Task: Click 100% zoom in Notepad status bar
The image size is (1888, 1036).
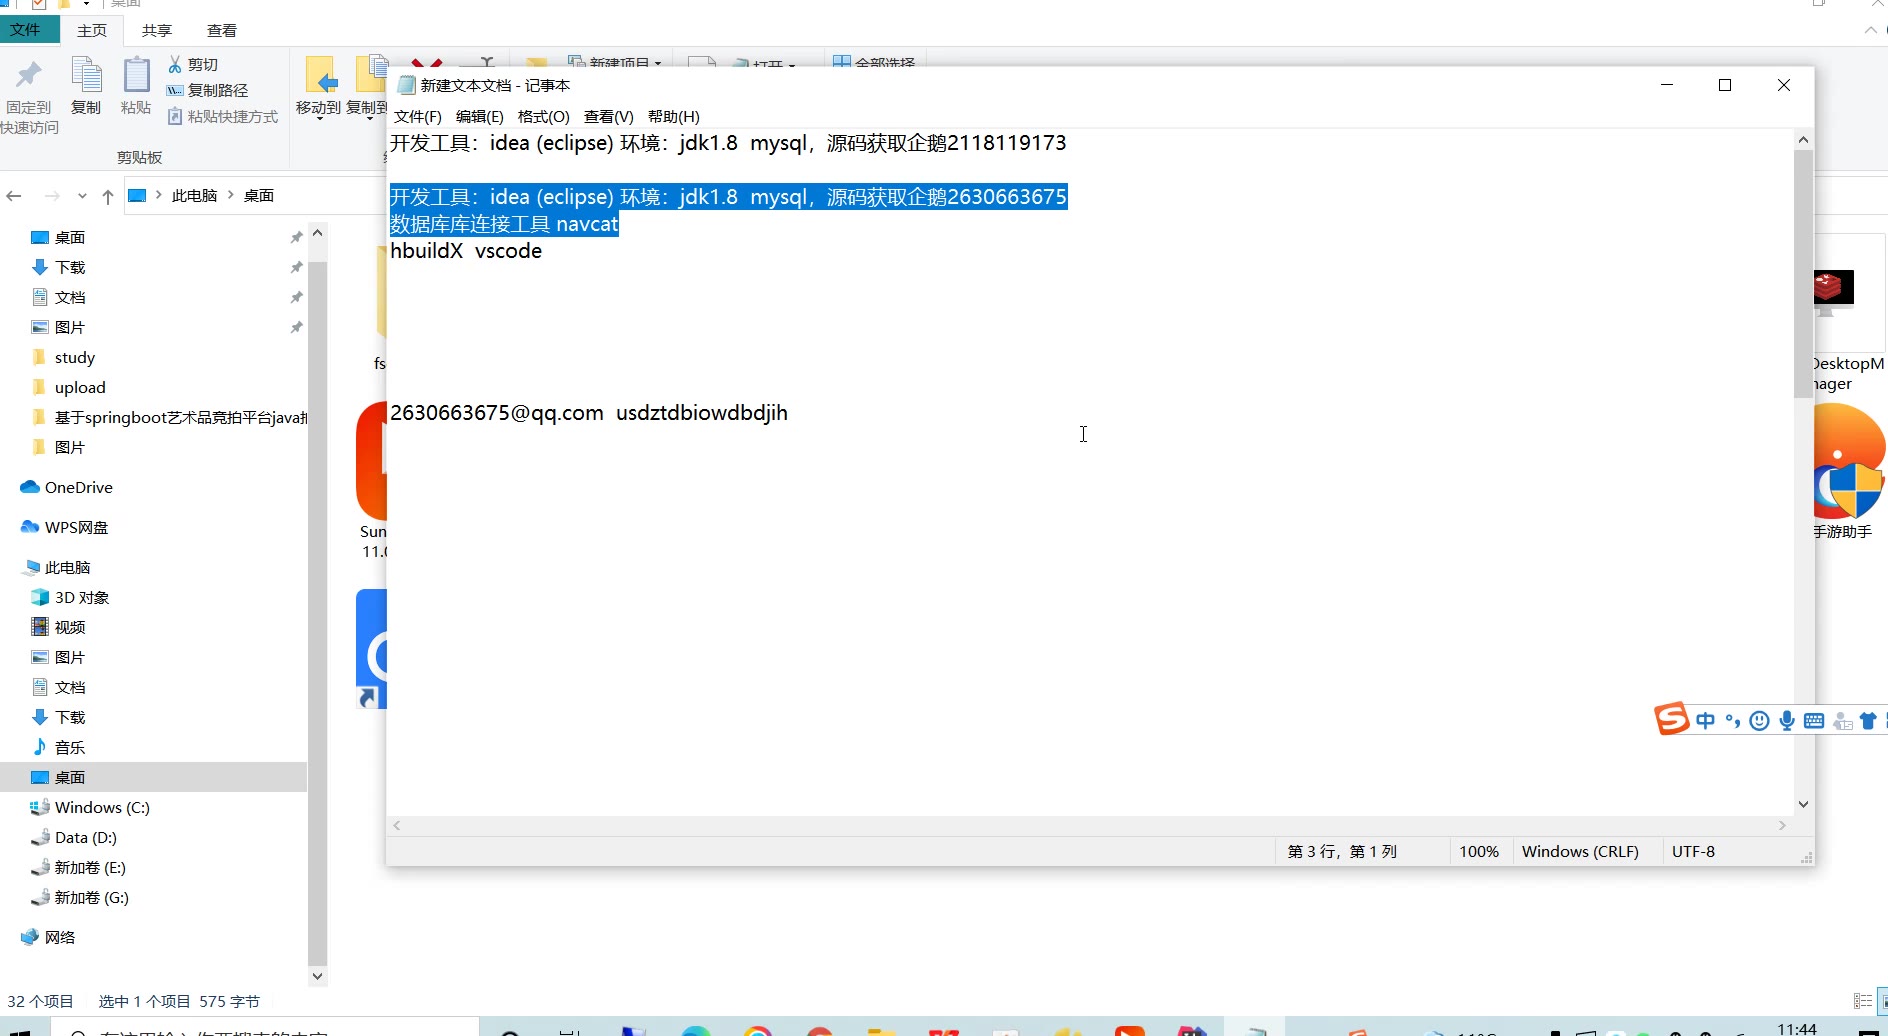Action: 1479,852
